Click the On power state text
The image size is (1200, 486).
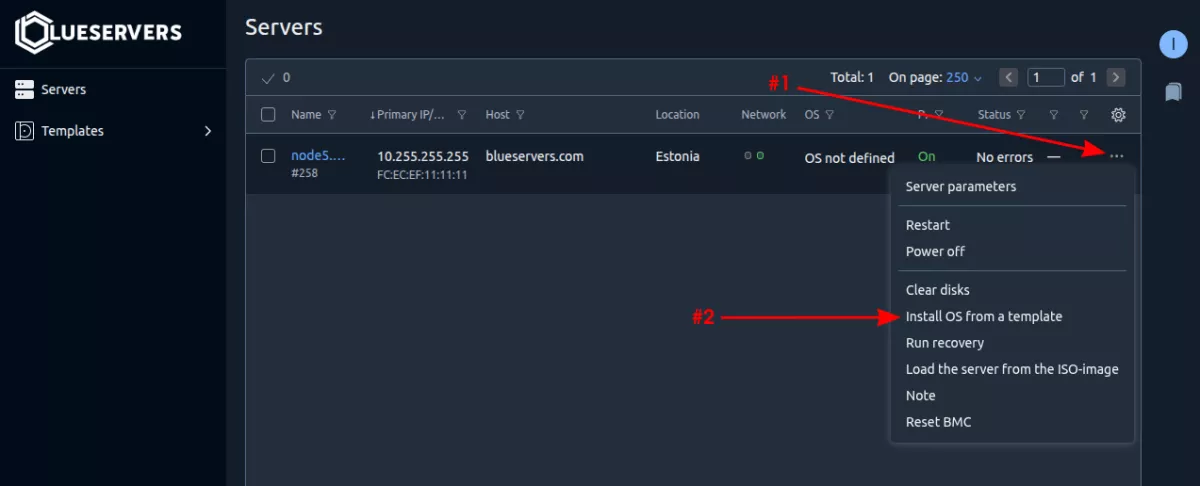(x=927, y=157)
